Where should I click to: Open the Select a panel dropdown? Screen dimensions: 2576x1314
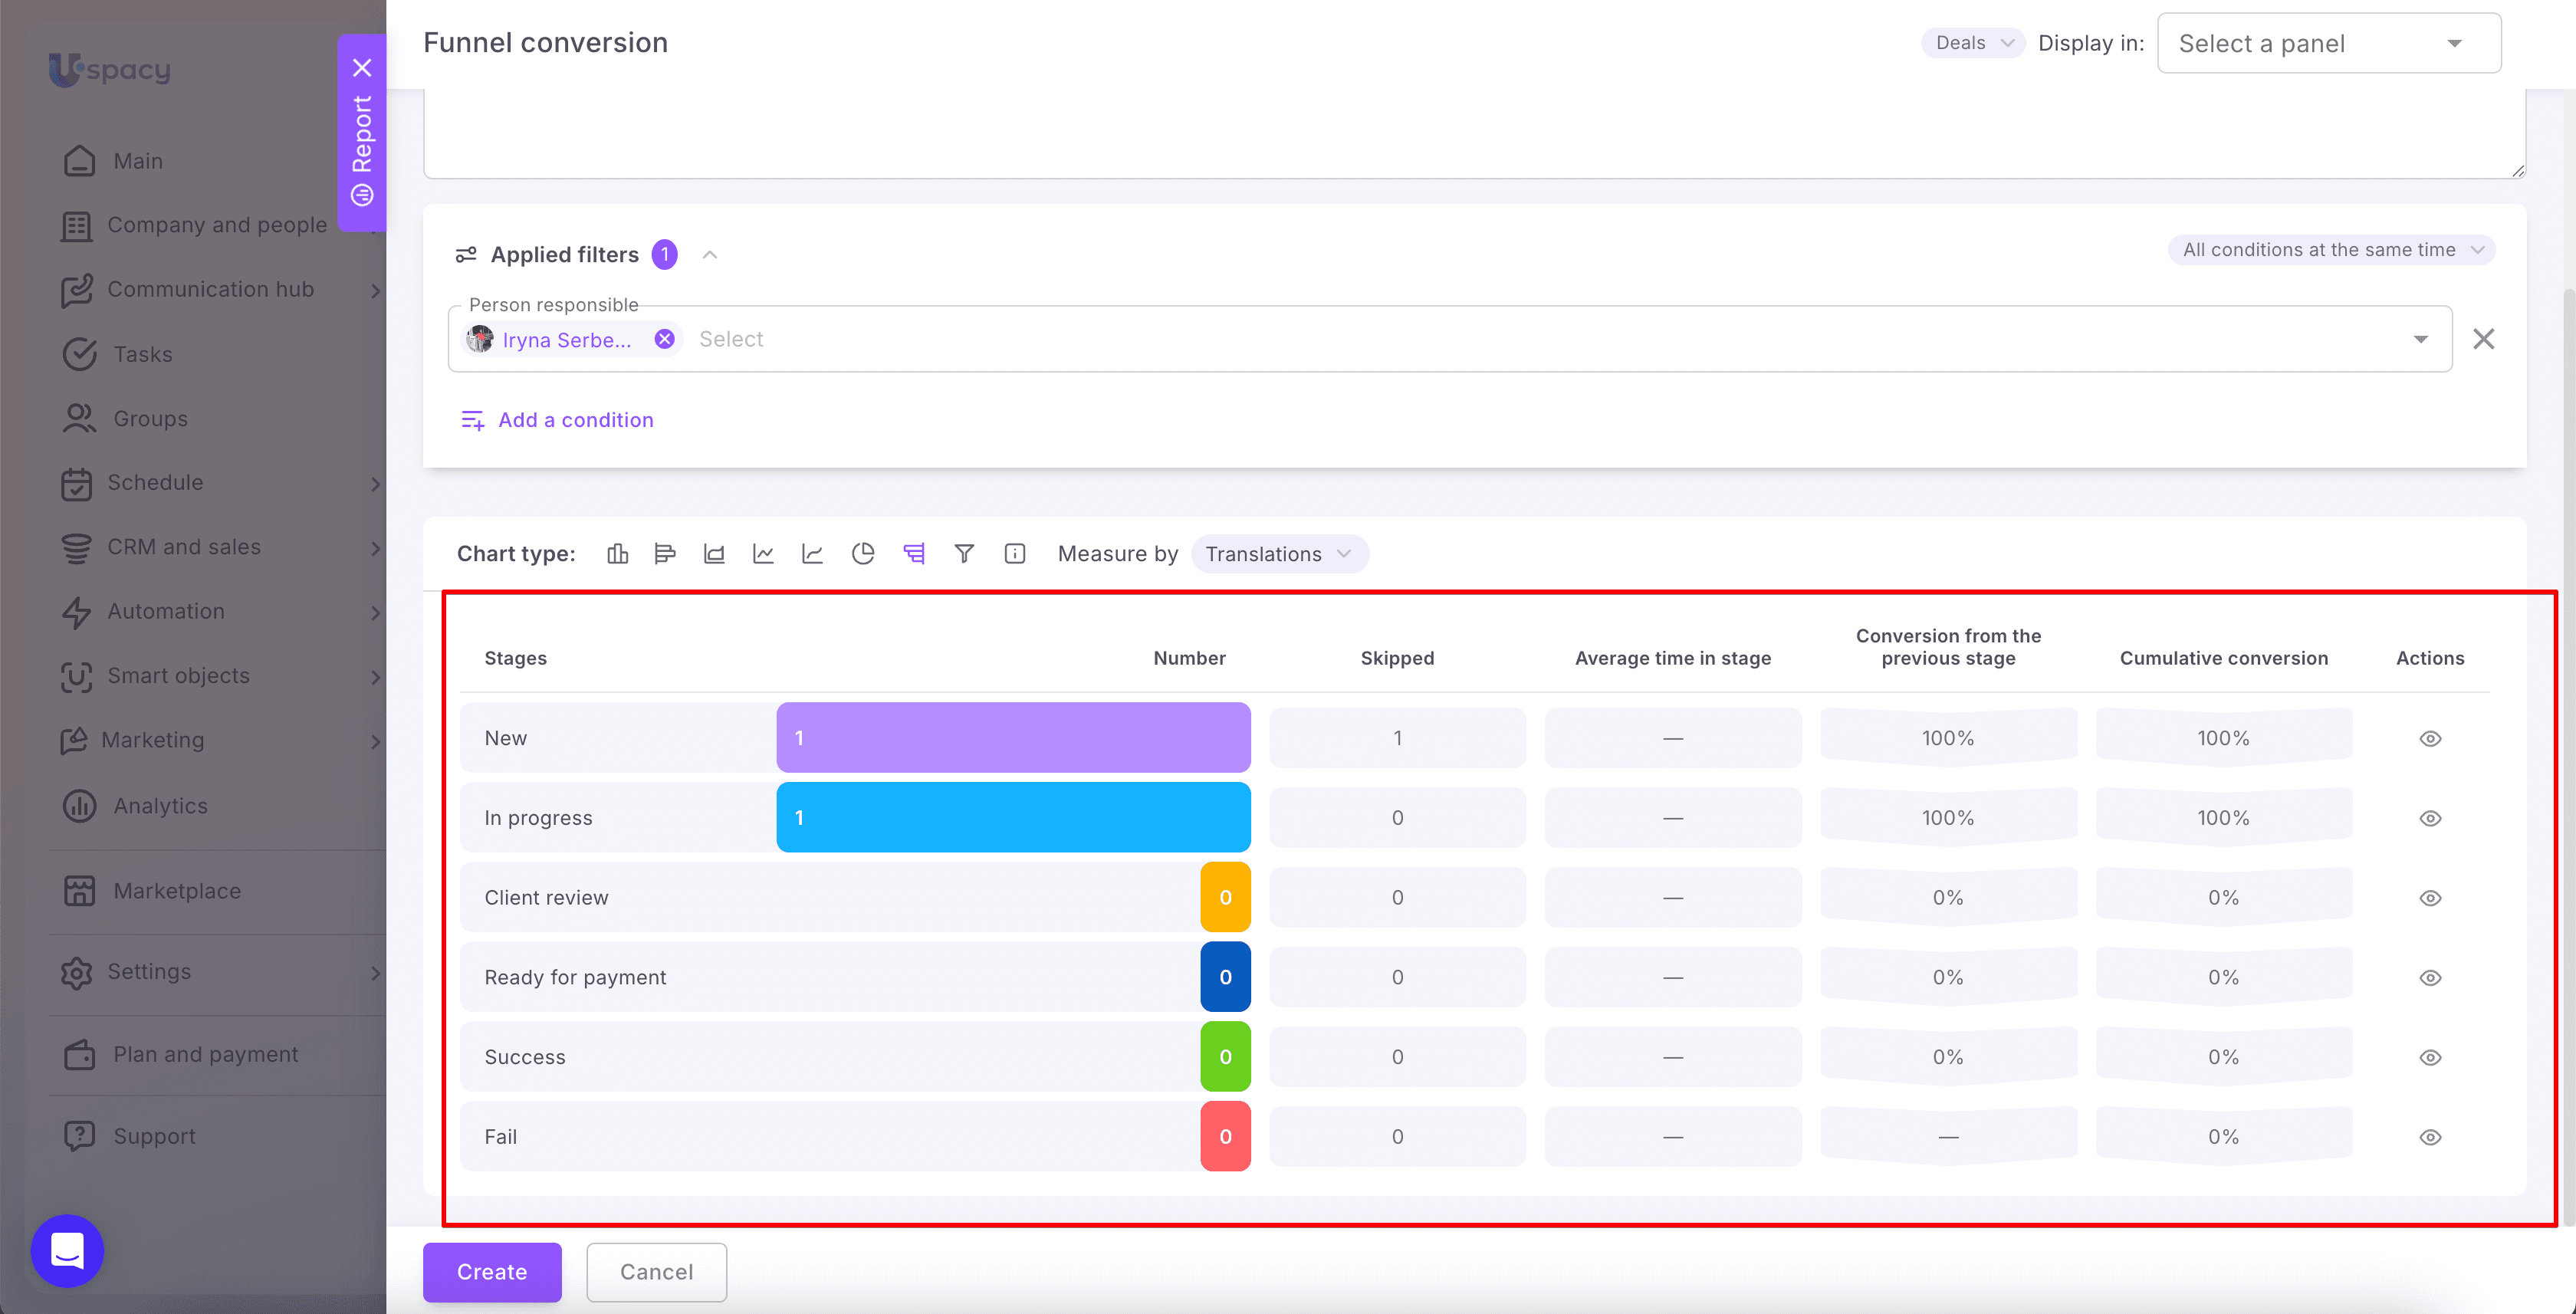pyautogui.click(x=2329, y=43)
